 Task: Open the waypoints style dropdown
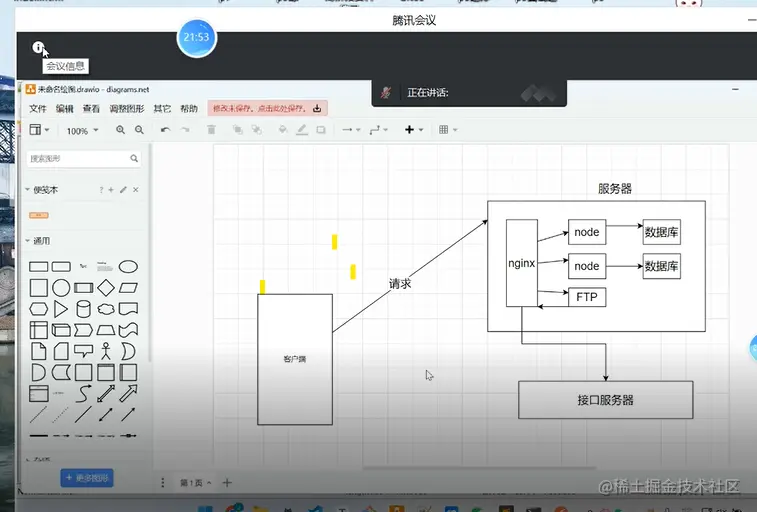[378, 129]
